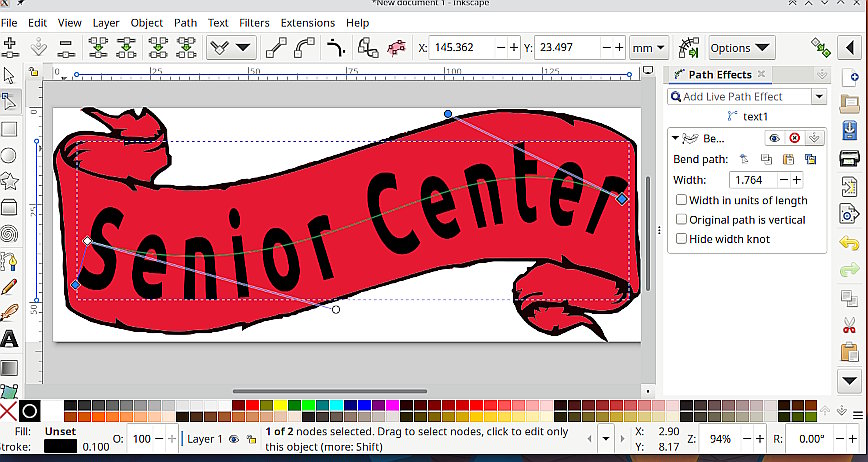Viewport: 868px width, 462px height.
Task: Open Add Live Path Effect dropdown
Action: 819,96
